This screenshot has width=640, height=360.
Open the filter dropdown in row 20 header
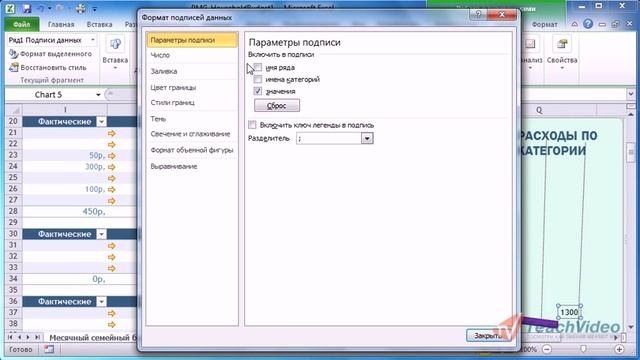pyautogui.click(x=101, y=122)
